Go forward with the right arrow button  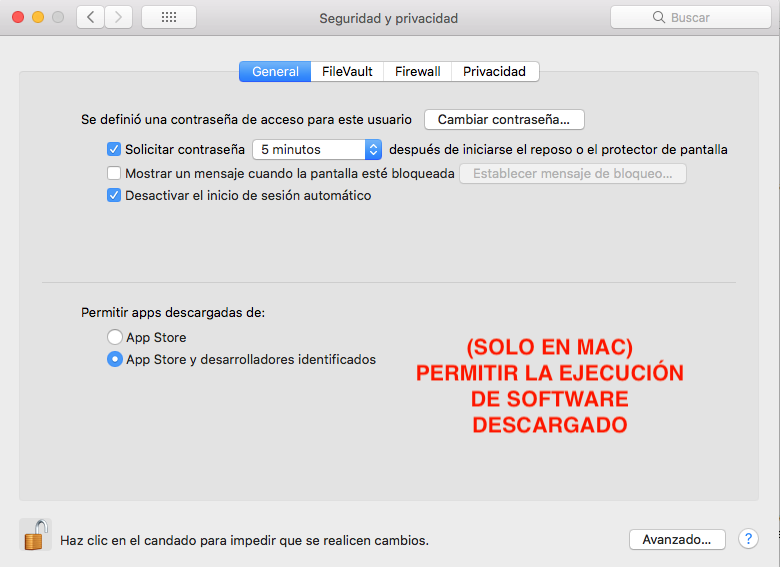tap(118, 17)
